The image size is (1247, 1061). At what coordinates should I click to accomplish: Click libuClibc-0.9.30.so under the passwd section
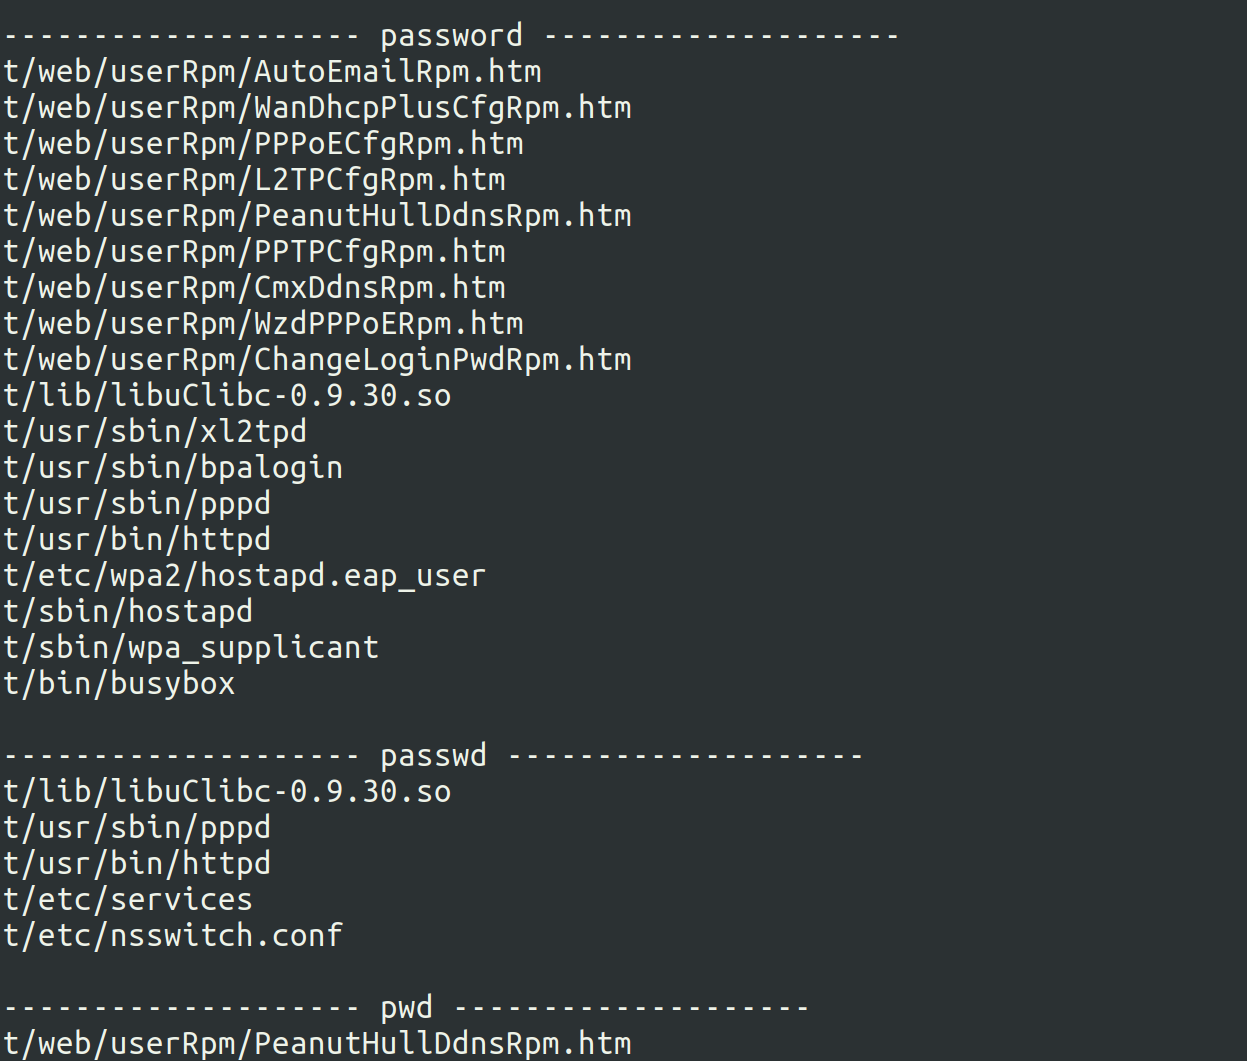point(227,792)
